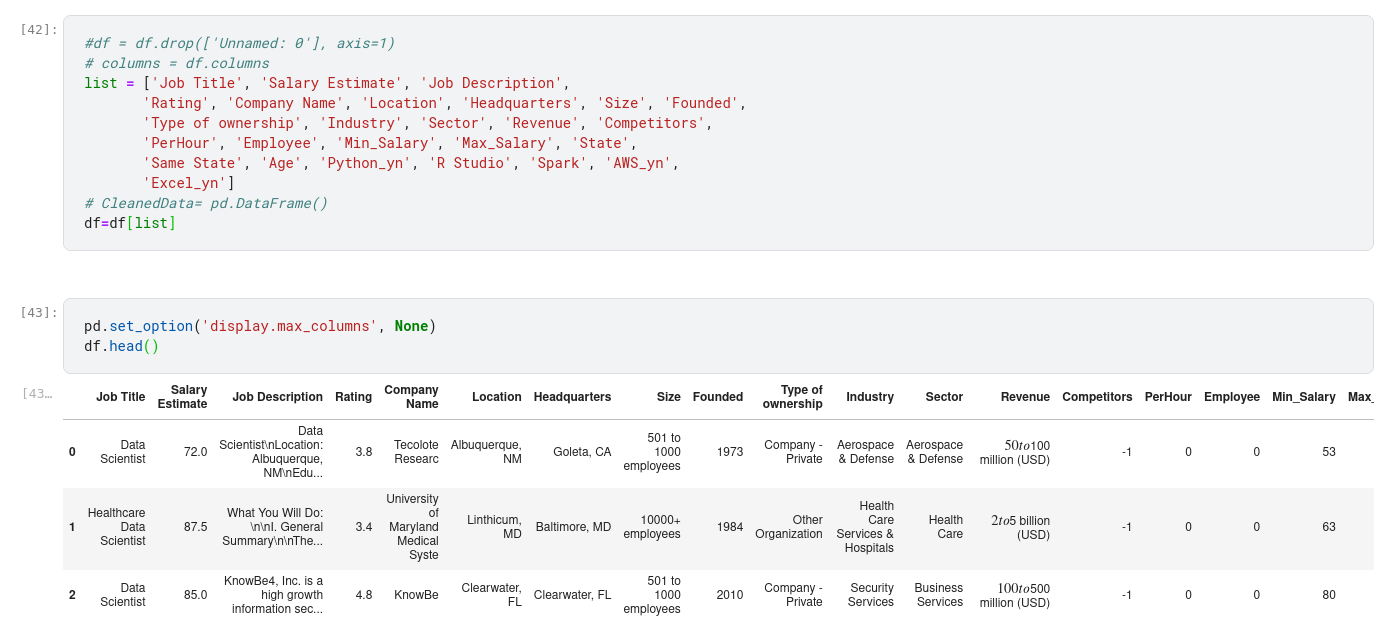
Task: Select row index 1 in the dataframe
Action: click(72, 527)
